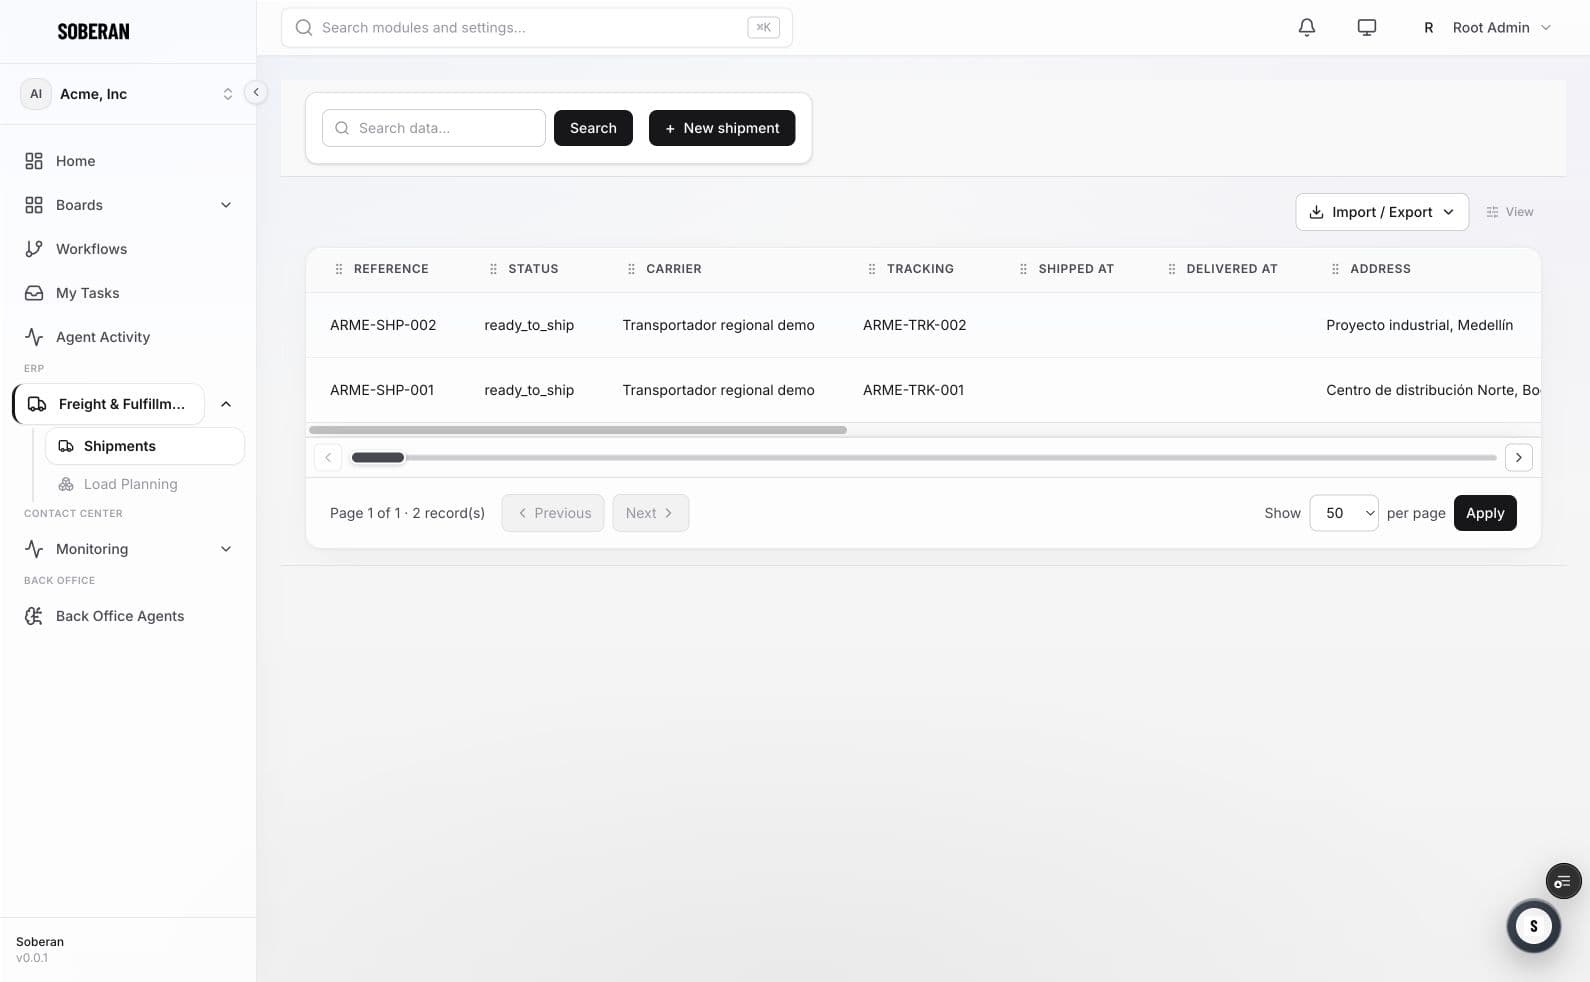Click the Apply button
This screenshot has width=1590, height=982.
tap(1485, 513)
